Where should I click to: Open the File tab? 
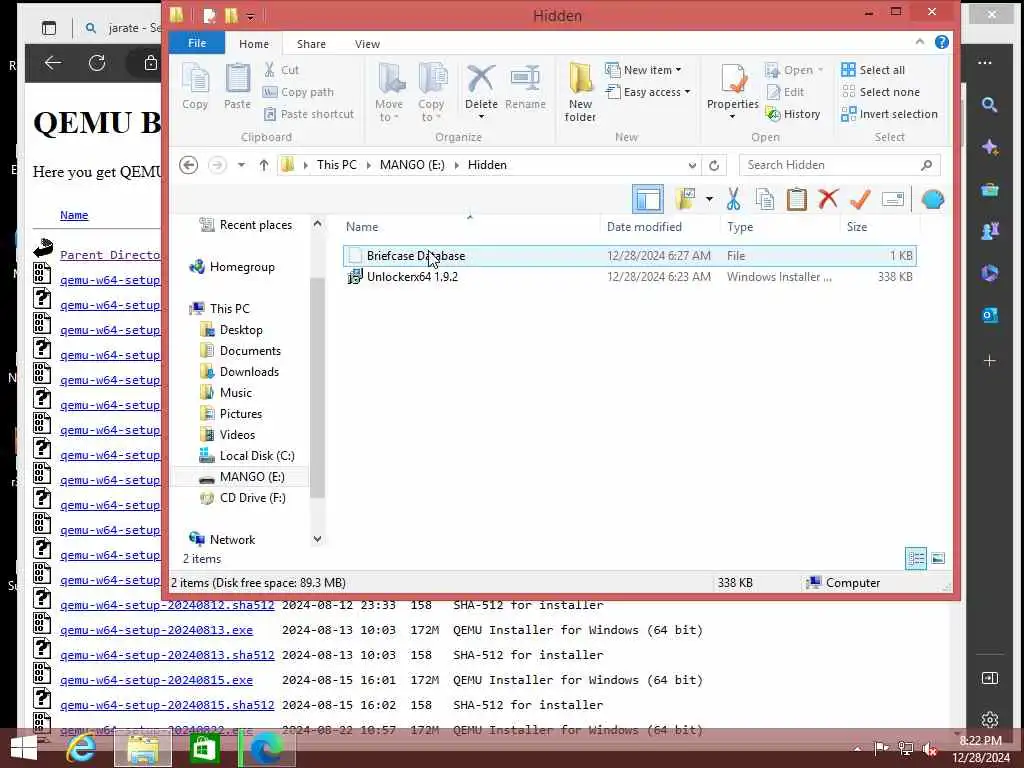click(197, 43)
